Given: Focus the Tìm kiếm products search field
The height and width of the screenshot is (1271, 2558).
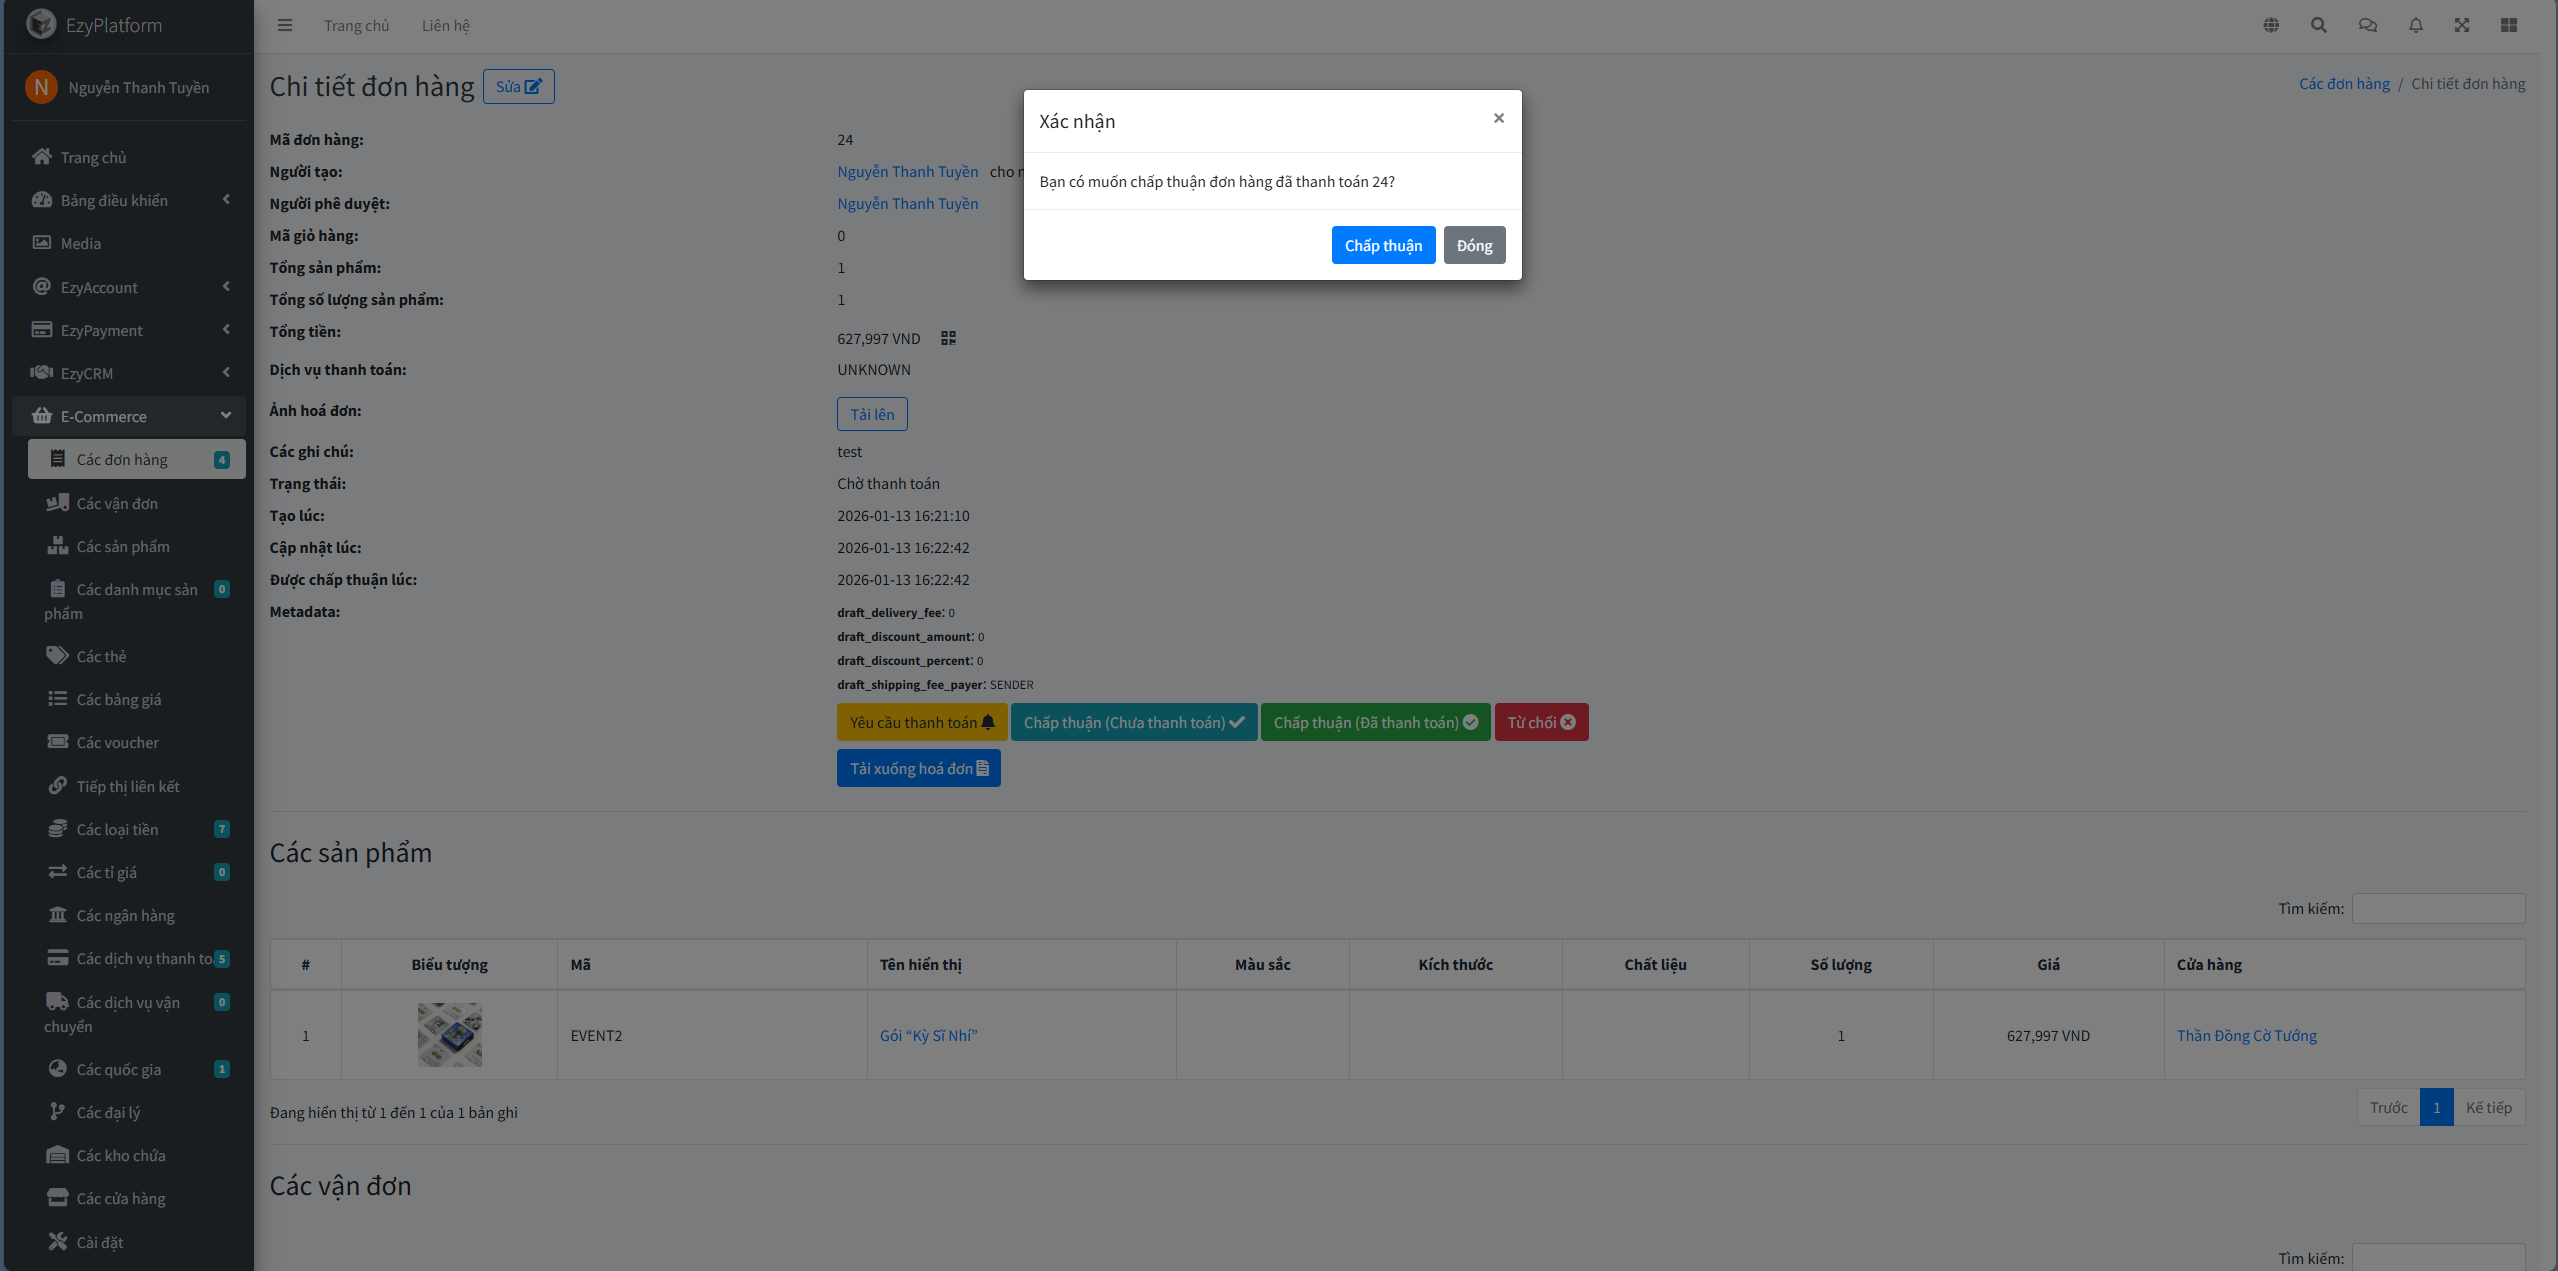Looking at the screenshot, I should [2437, 908].
